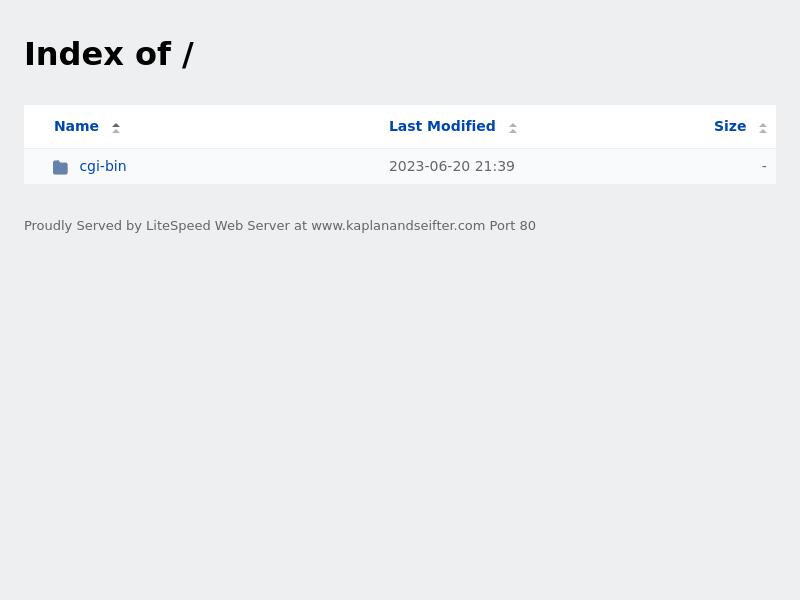Click the down arrow beside Last Modified
Viewport: 800px width, 600px height.
click(x=513, y=131)
